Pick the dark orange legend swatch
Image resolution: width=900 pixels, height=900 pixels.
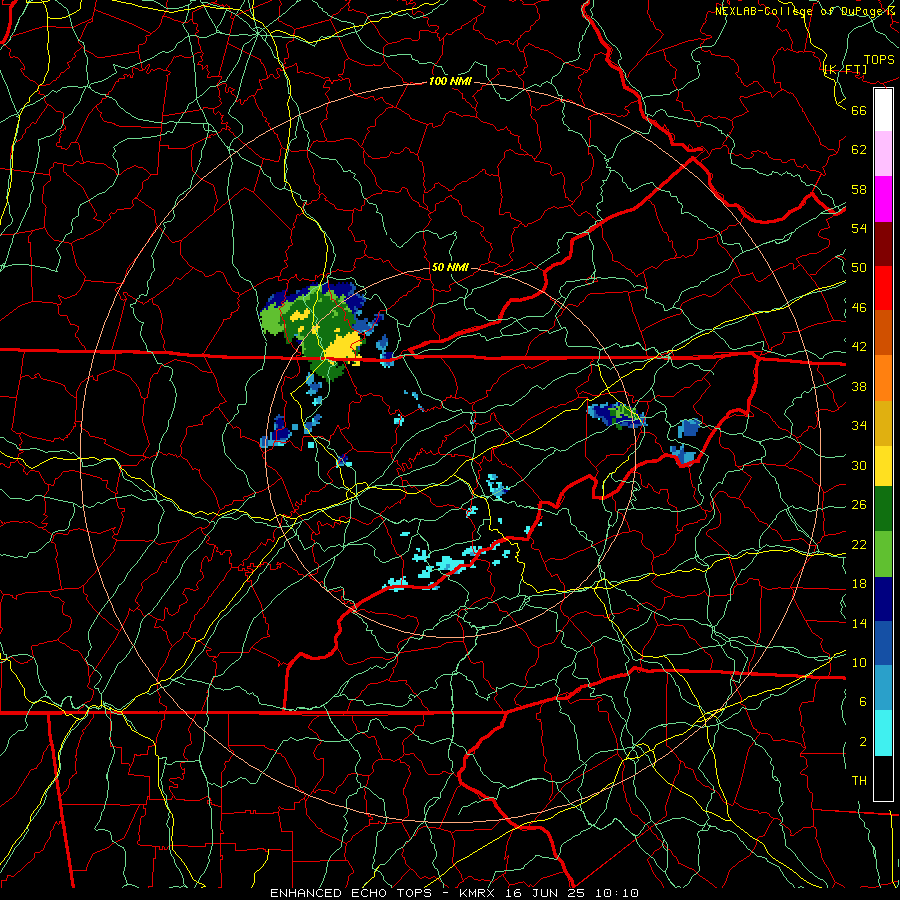[883, 333]
